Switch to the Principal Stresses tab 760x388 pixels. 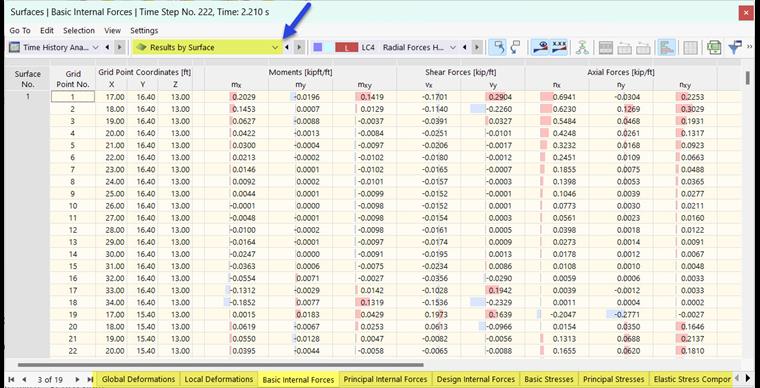[x=614, y=379]
